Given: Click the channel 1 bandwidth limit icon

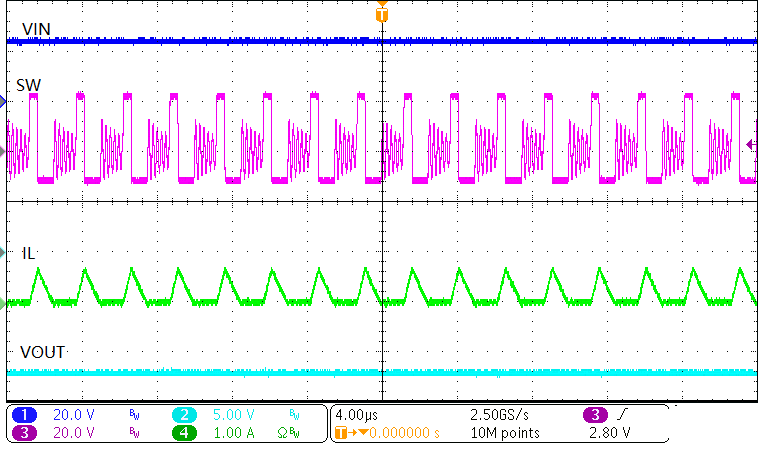Looking at the screenshot, I should (x=134, y=415).
